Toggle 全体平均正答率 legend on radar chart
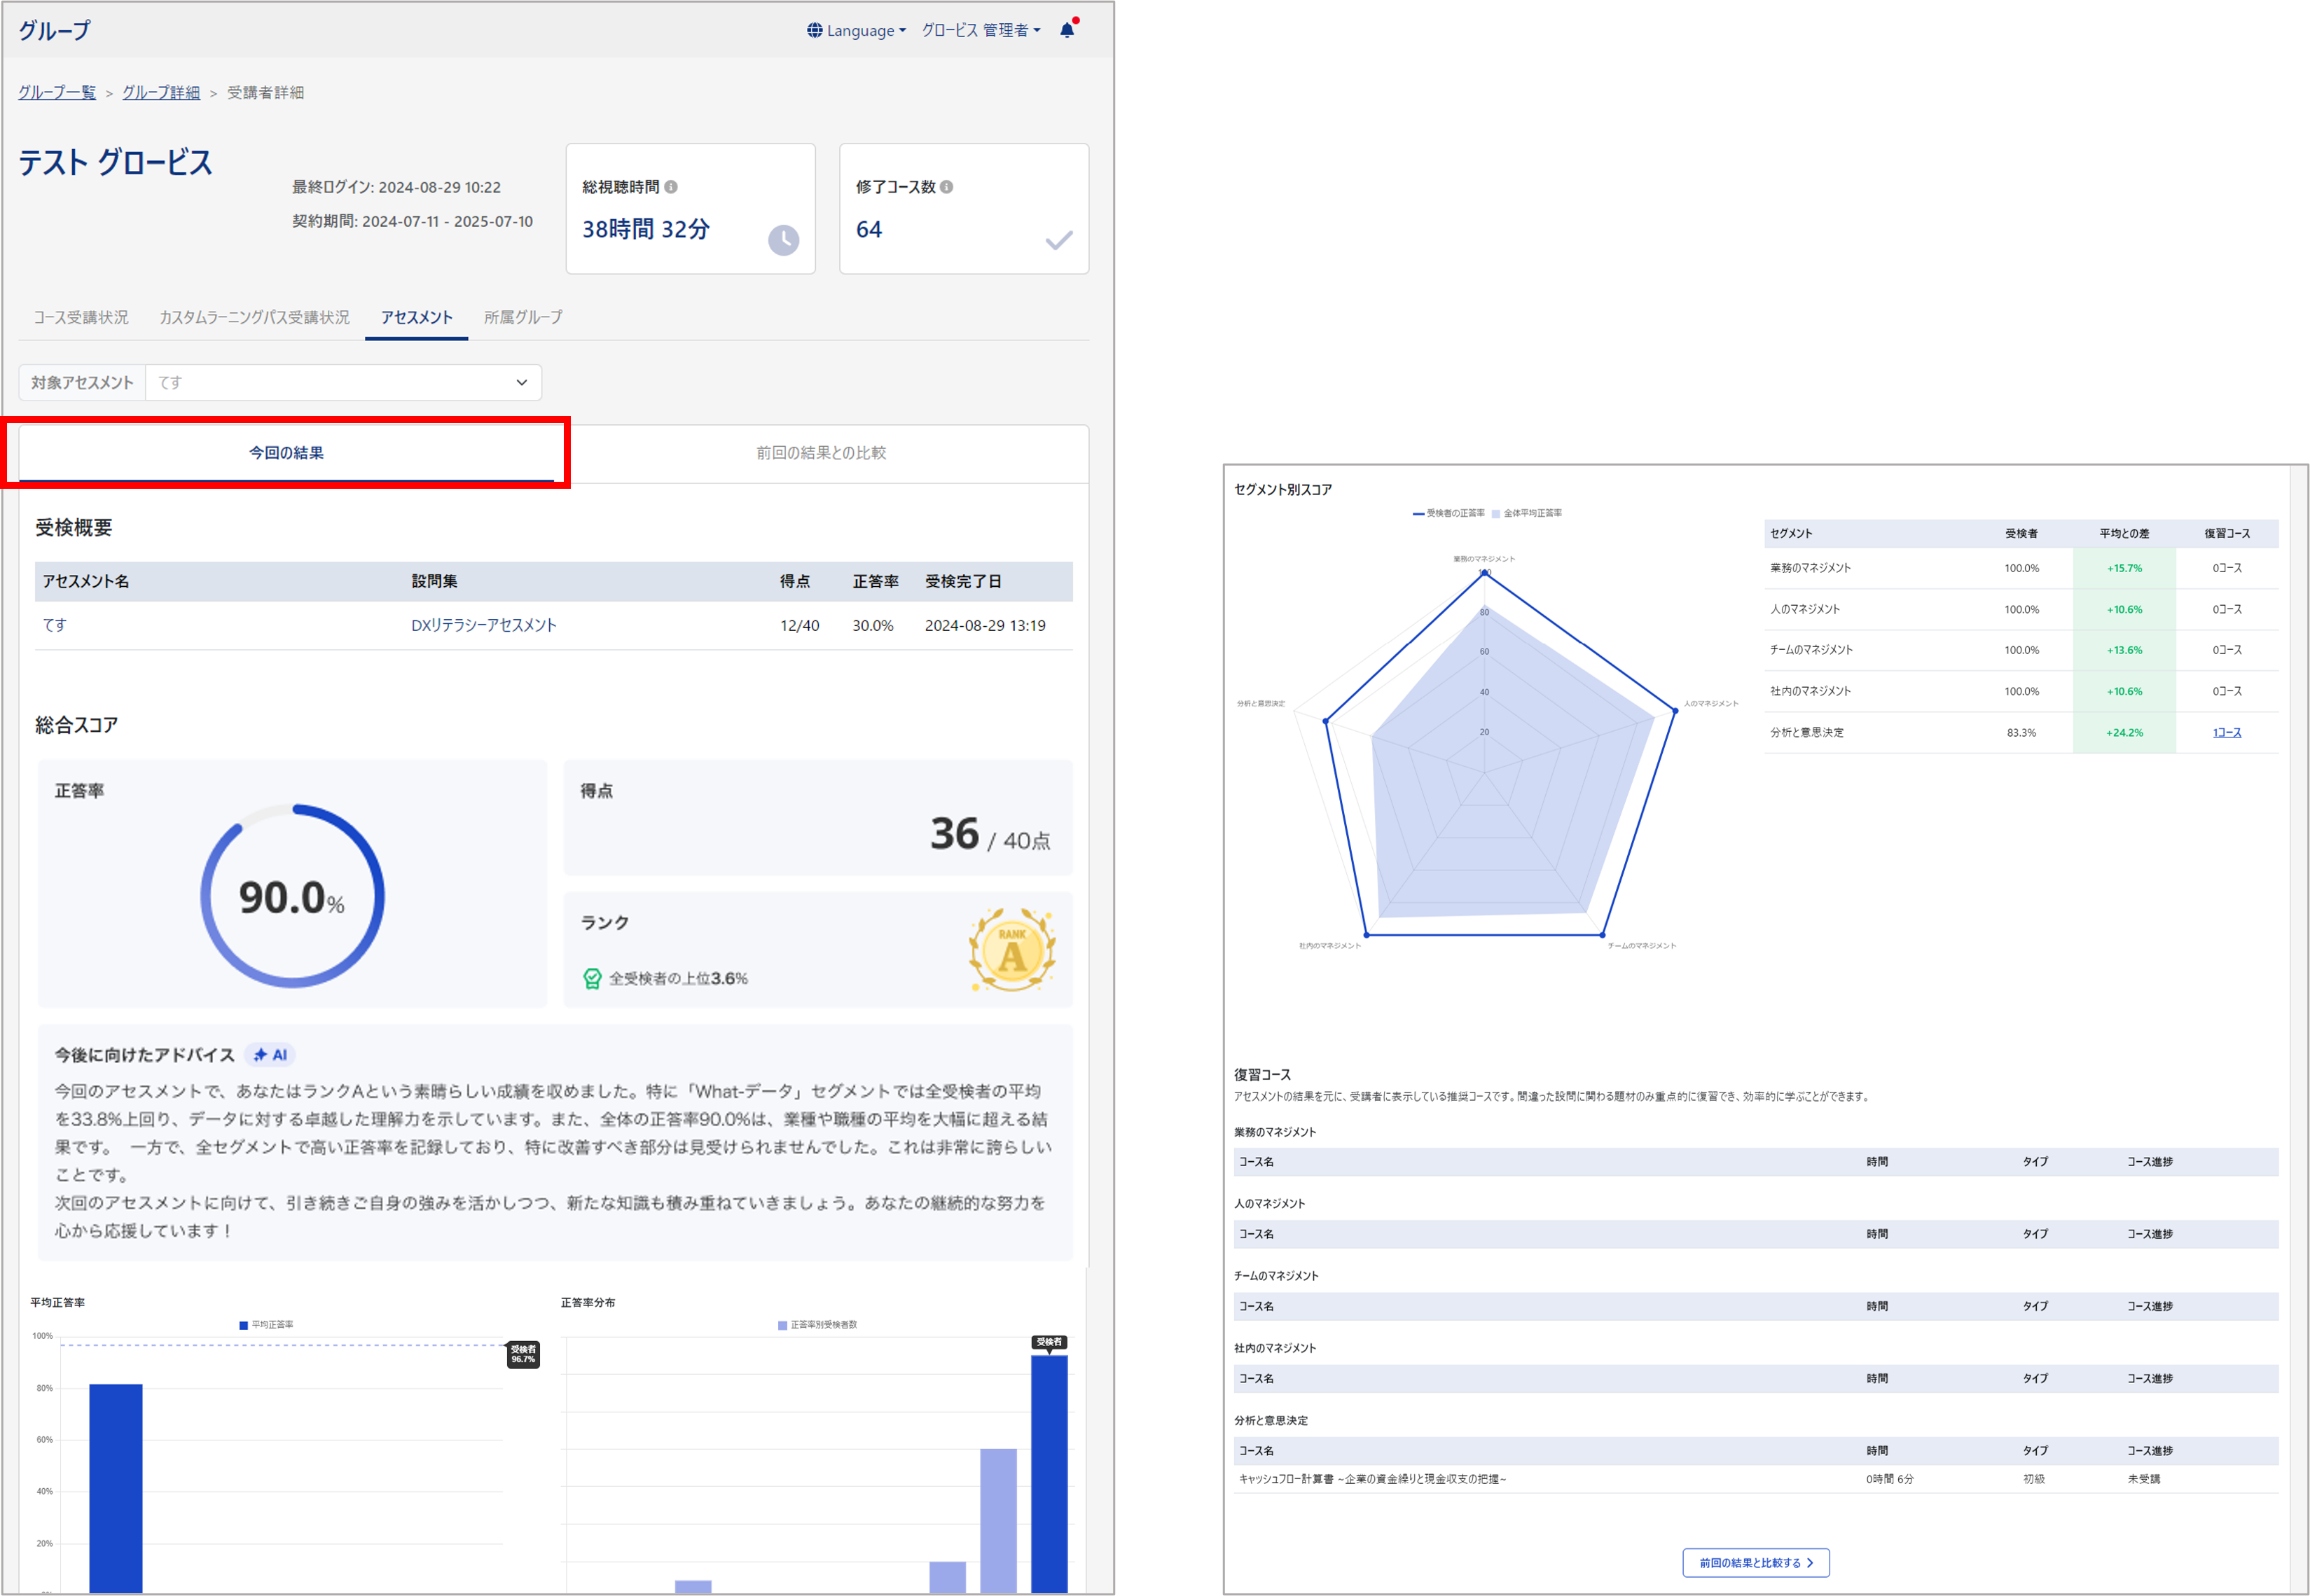Image resolution: width=2310 pixels, height=1596 pixels. pos(1526,513)
